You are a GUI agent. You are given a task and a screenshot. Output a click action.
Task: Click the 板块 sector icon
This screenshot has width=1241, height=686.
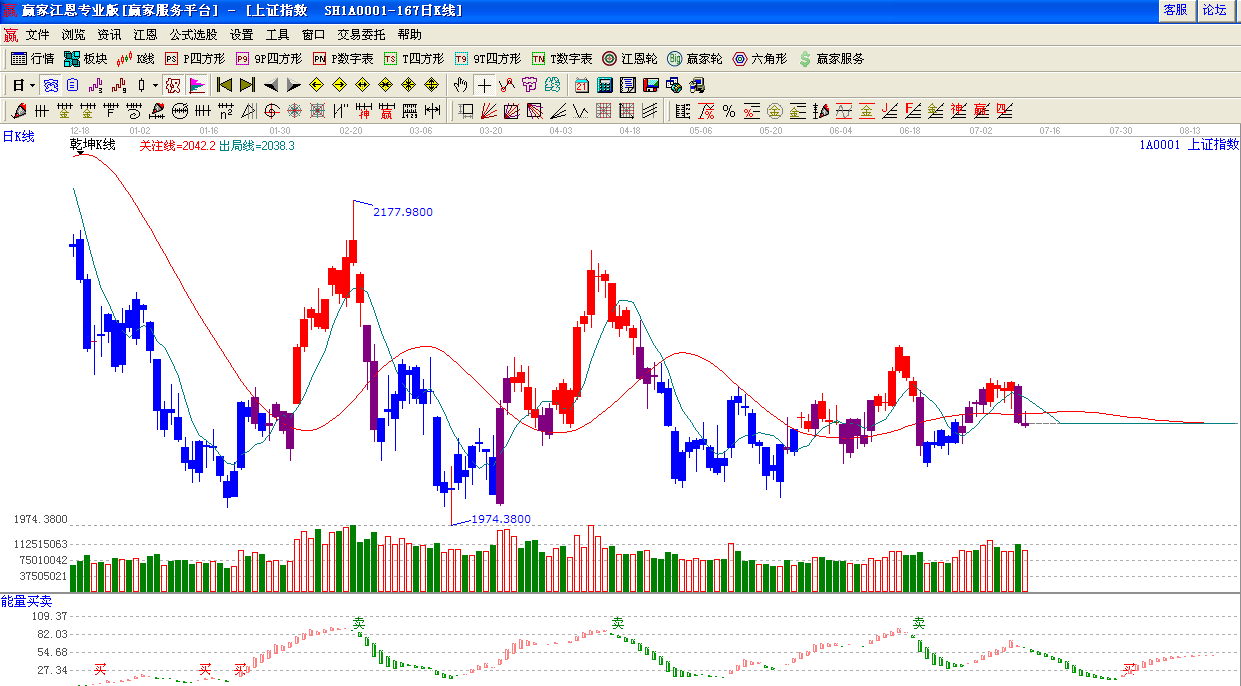click(85, 59)
